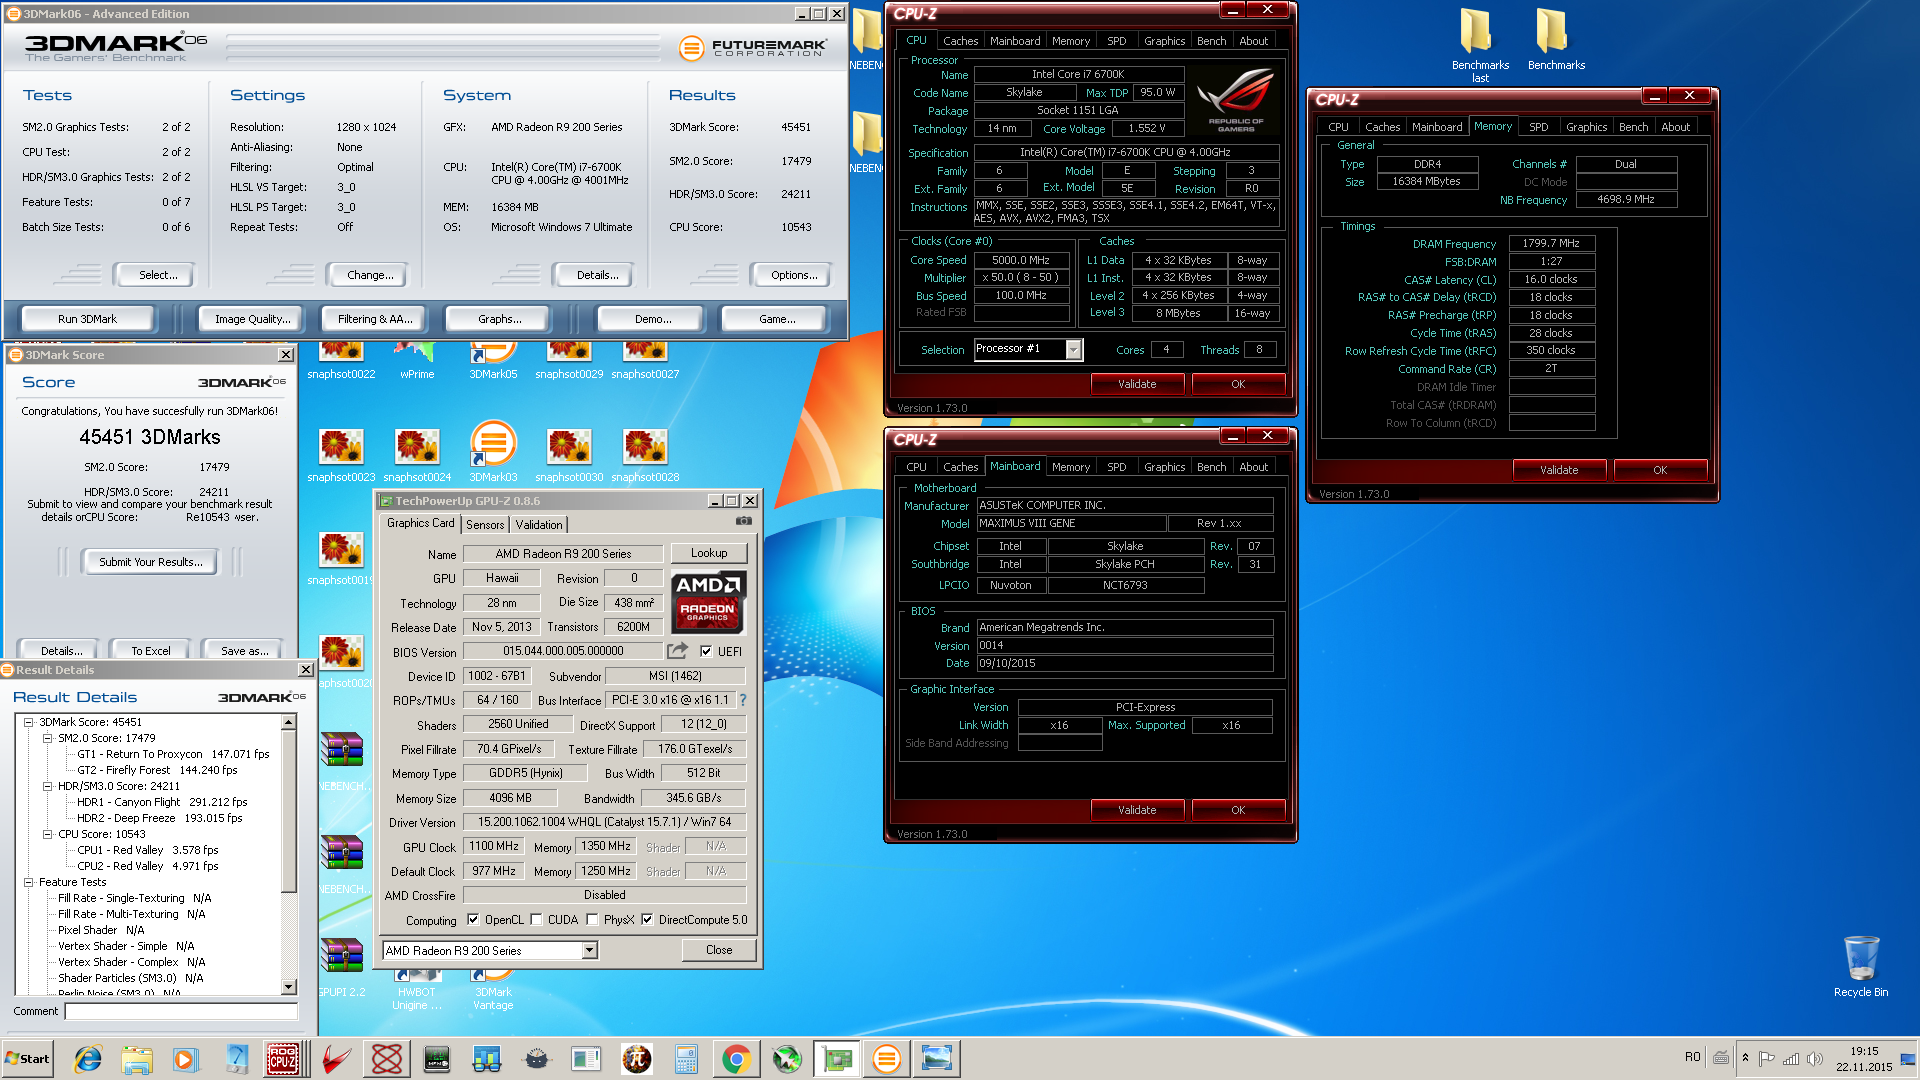Viewport: 1920px width, 1080px height.
Task: Collapse the Feature Tests node
Action: [x=28, y=882]
